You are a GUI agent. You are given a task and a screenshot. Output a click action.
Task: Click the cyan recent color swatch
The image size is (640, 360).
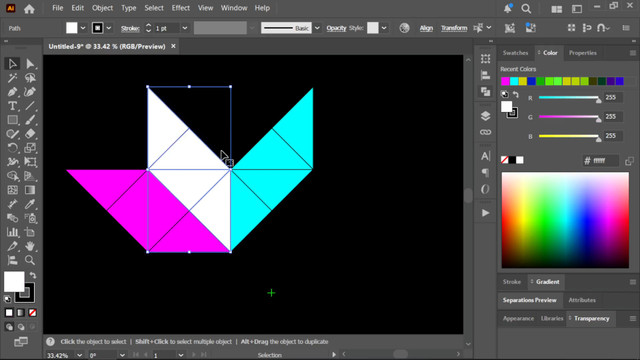pos(514,81)
